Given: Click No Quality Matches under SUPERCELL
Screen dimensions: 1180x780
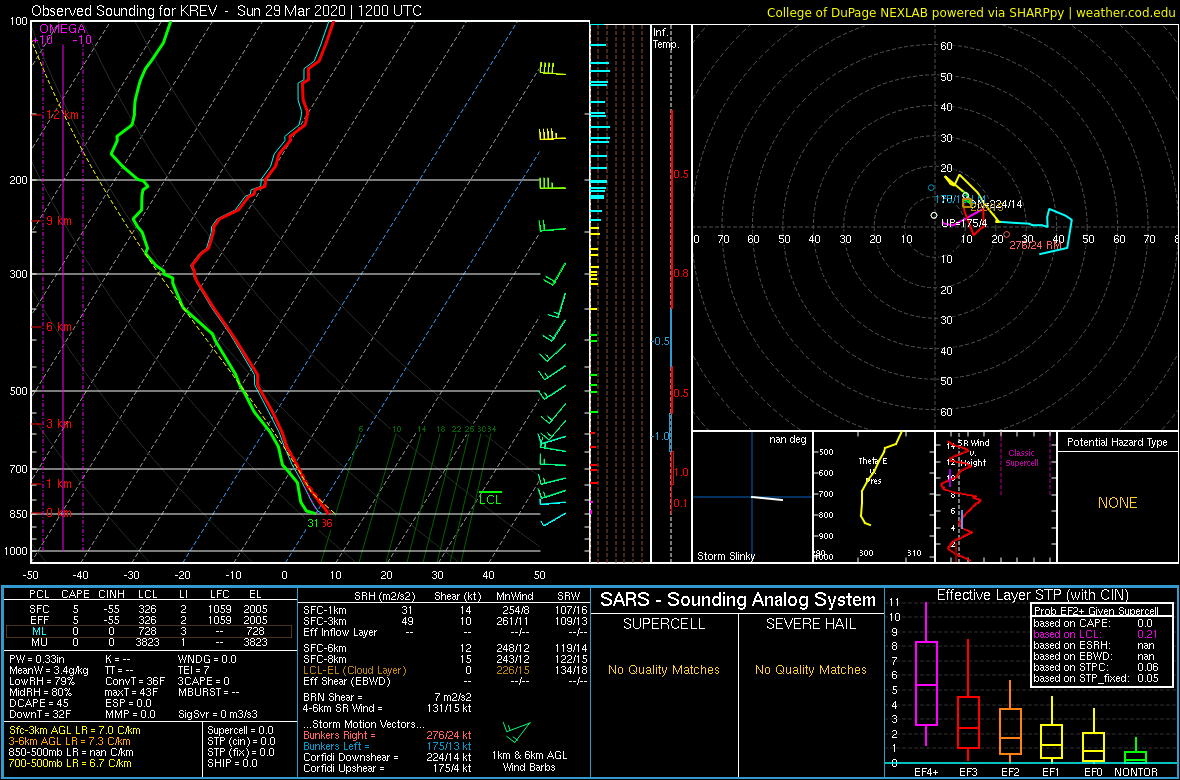Looking at the screenshot, I should (664, 669).
